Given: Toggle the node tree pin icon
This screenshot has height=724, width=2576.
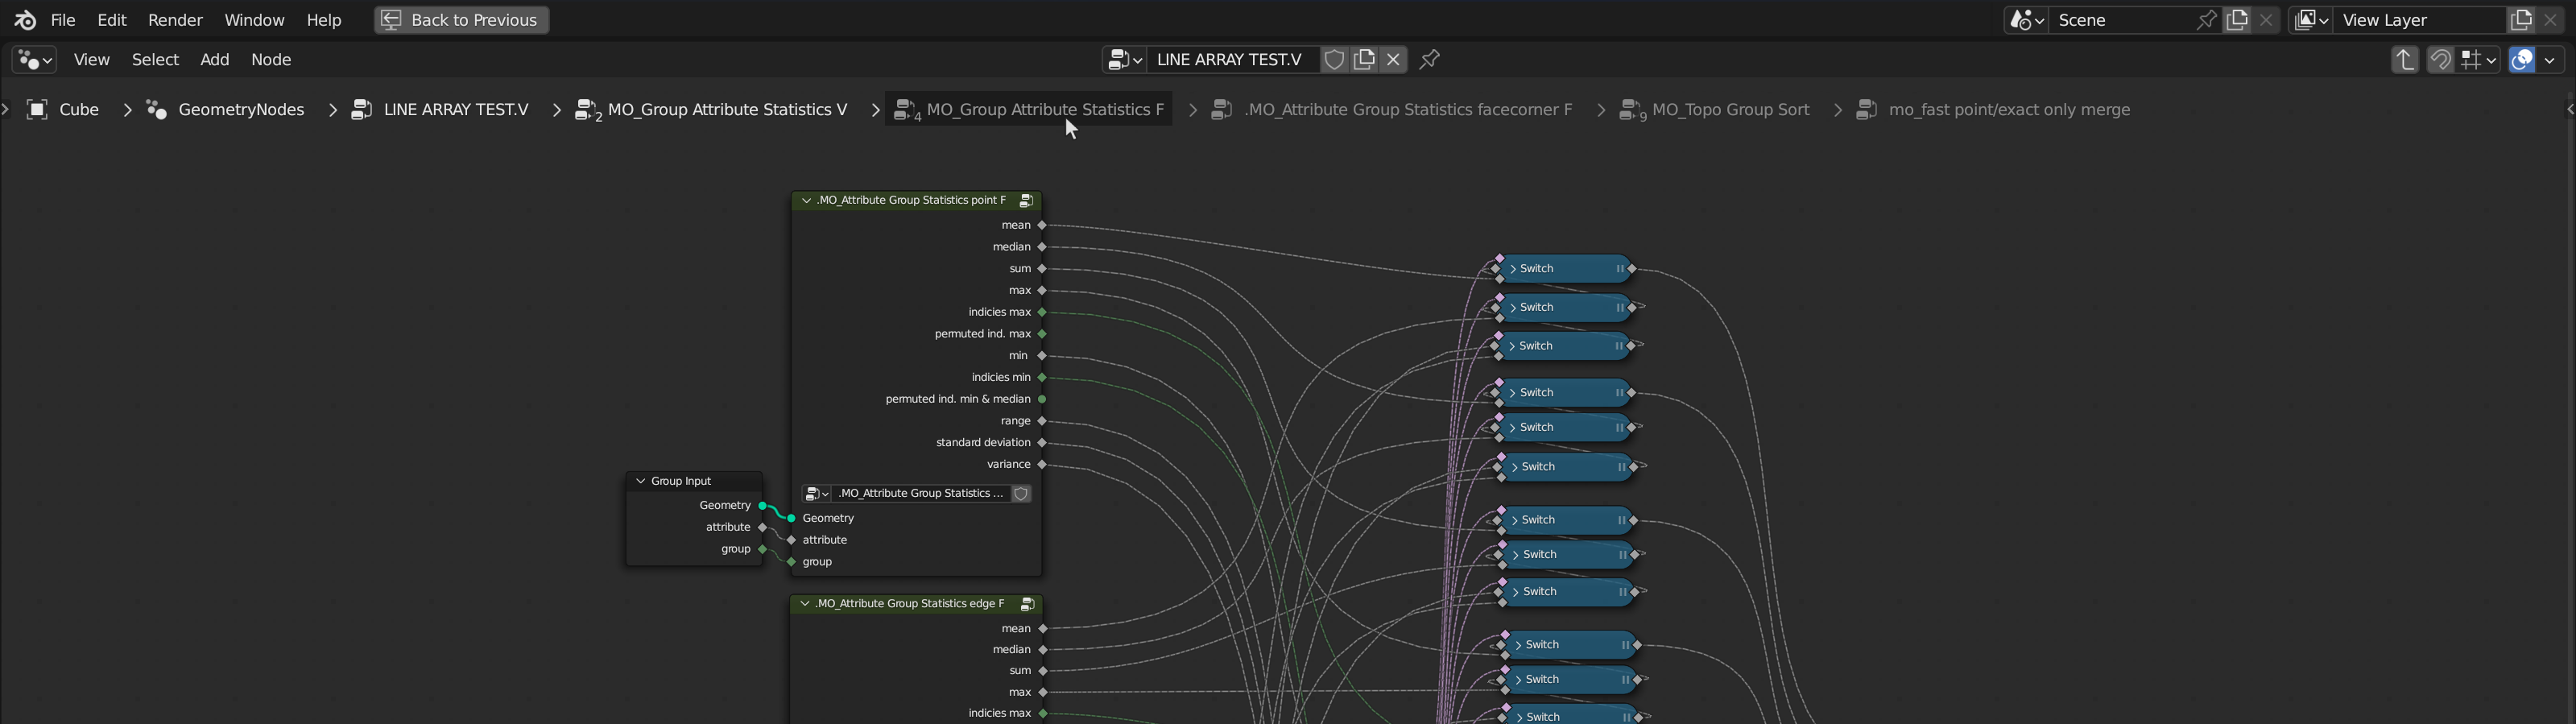Looking at the screenshot, I should tap(1430, 60).
